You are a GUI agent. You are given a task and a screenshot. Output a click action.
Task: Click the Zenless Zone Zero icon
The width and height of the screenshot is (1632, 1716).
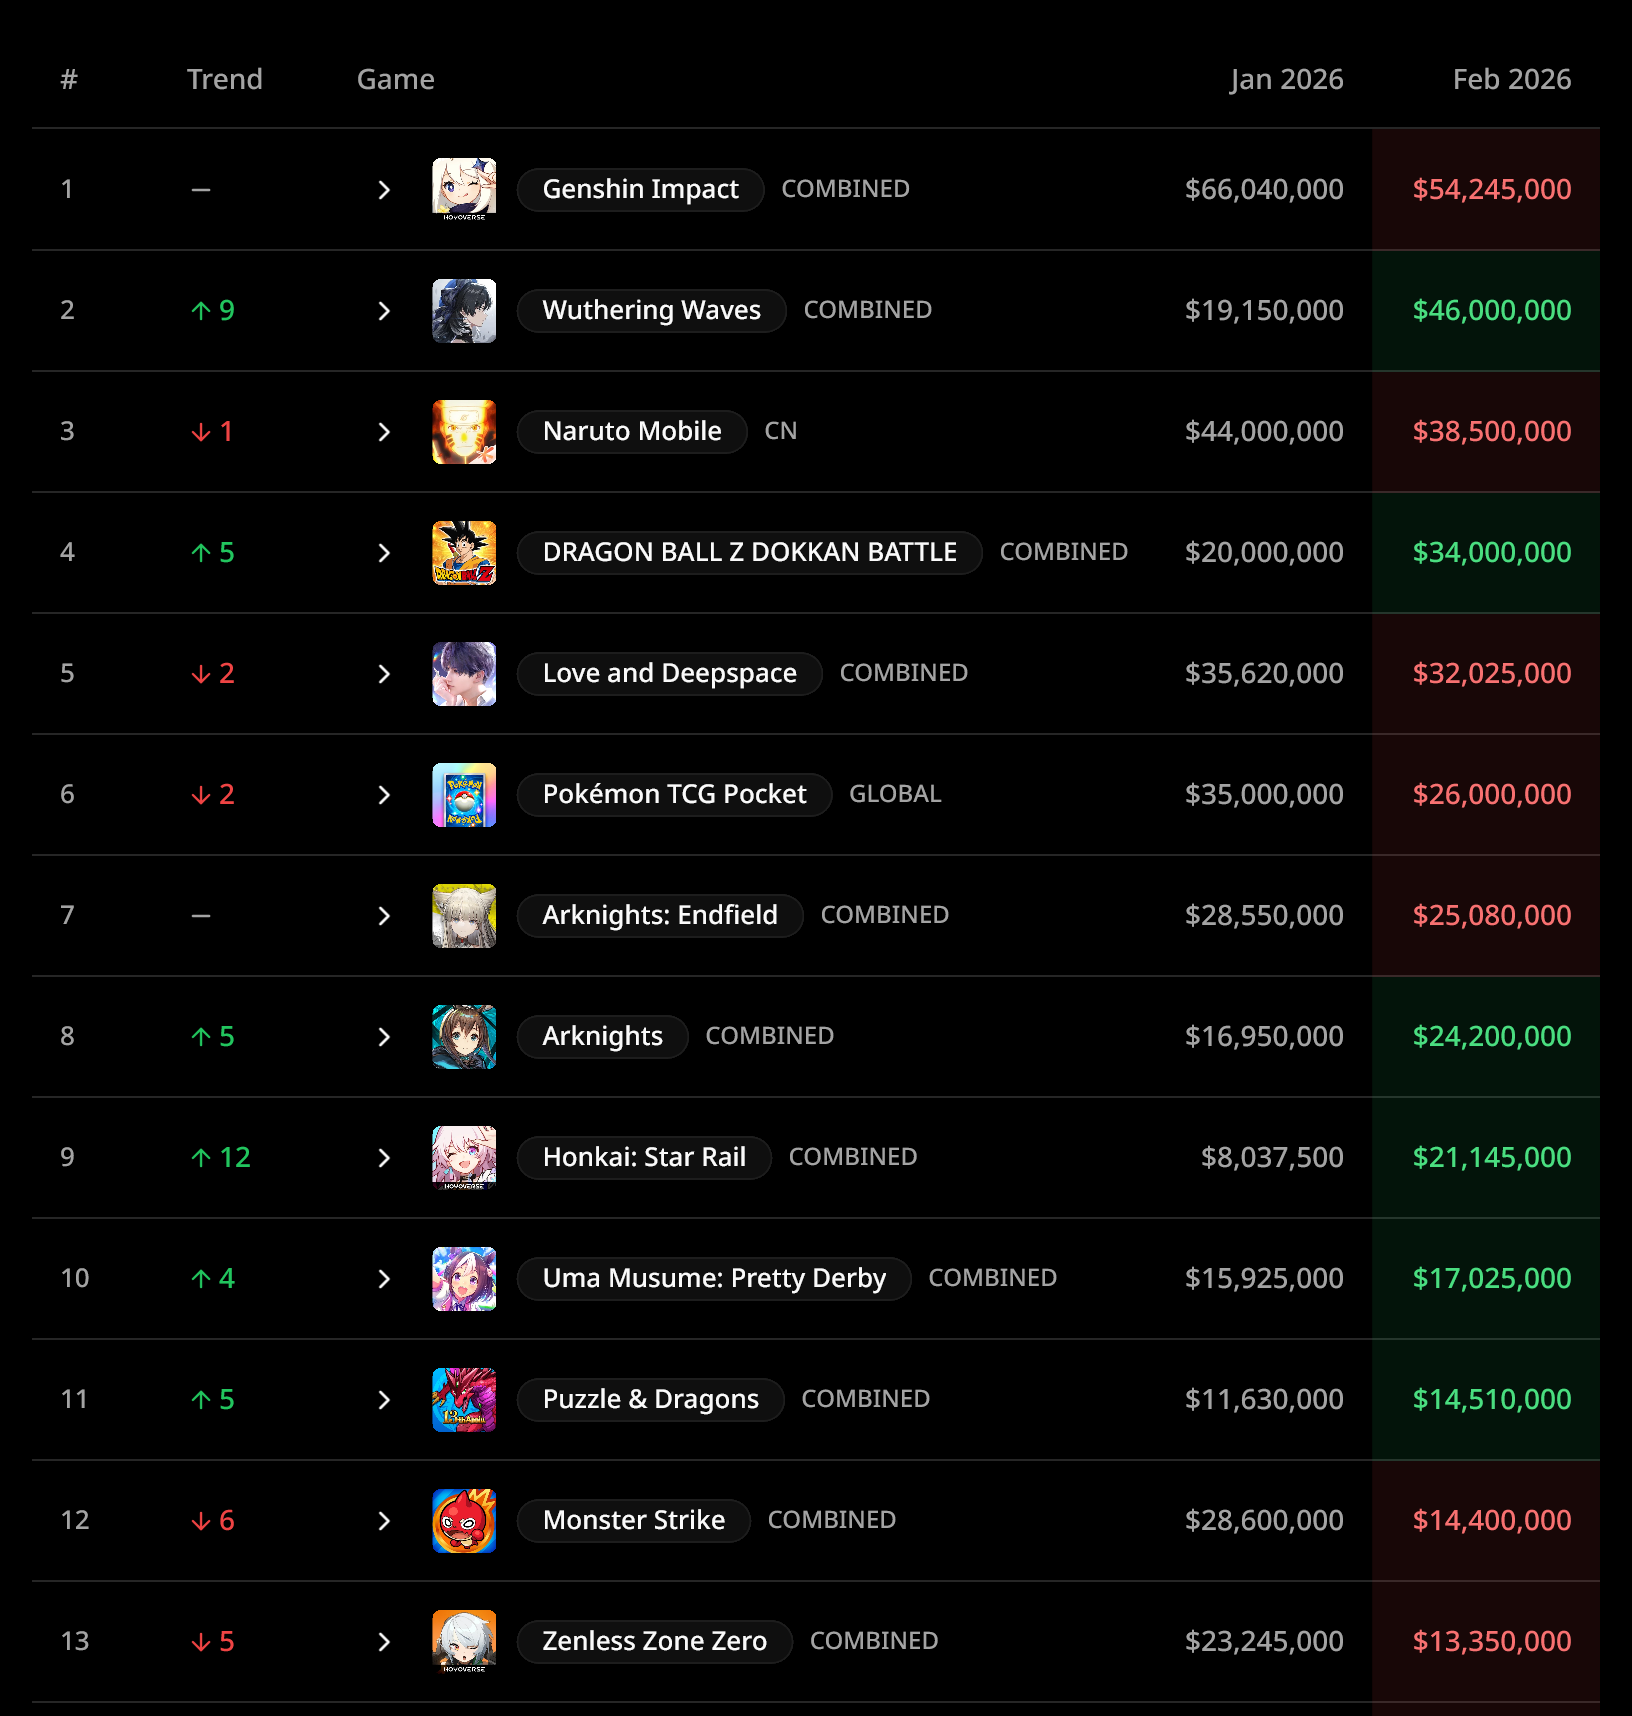pyautogui.click(x=464, y=1641)
